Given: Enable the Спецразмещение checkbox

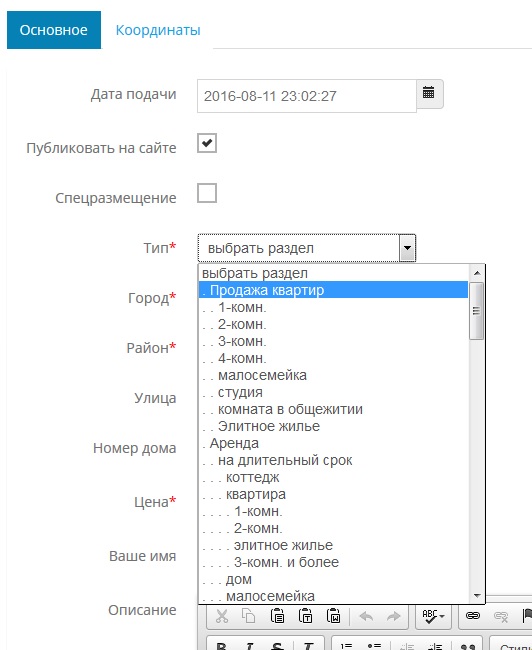Looking at the screenshot, I should [207, 193].
